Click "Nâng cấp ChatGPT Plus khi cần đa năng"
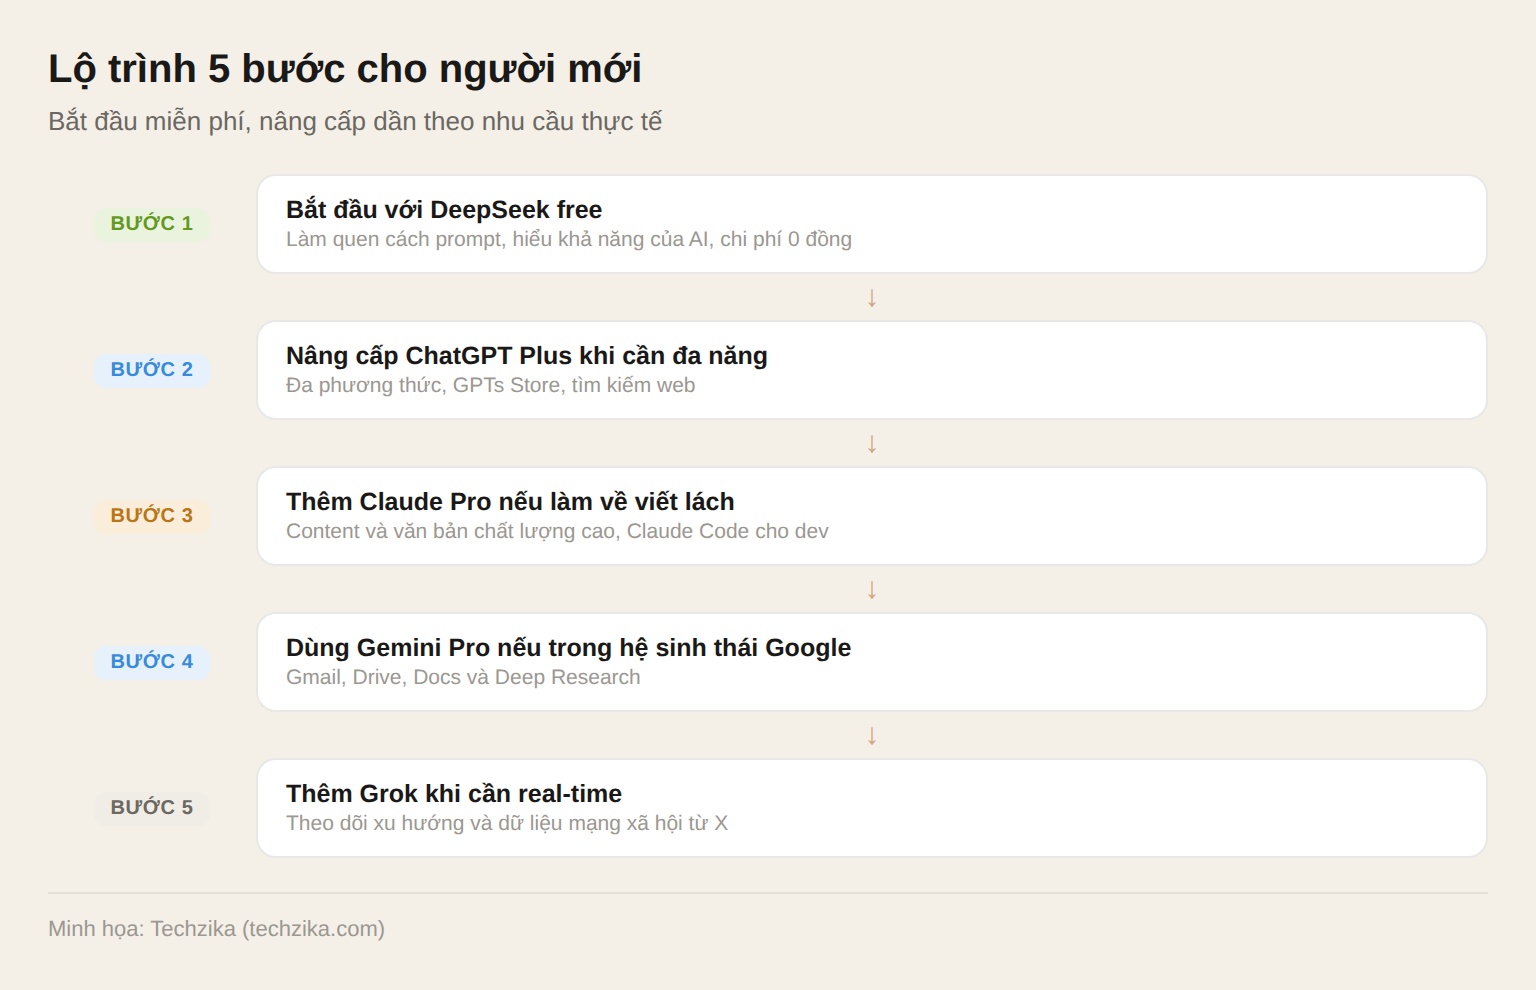 click(x=527, y=355)
